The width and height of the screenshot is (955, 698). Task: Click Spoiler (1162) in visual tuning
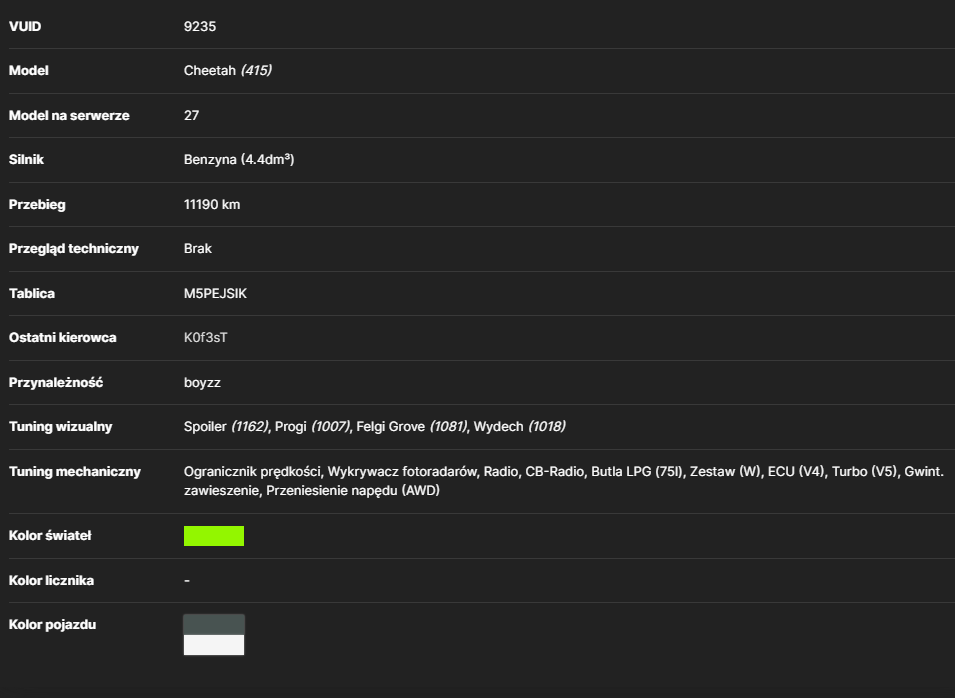coord(226,426)
